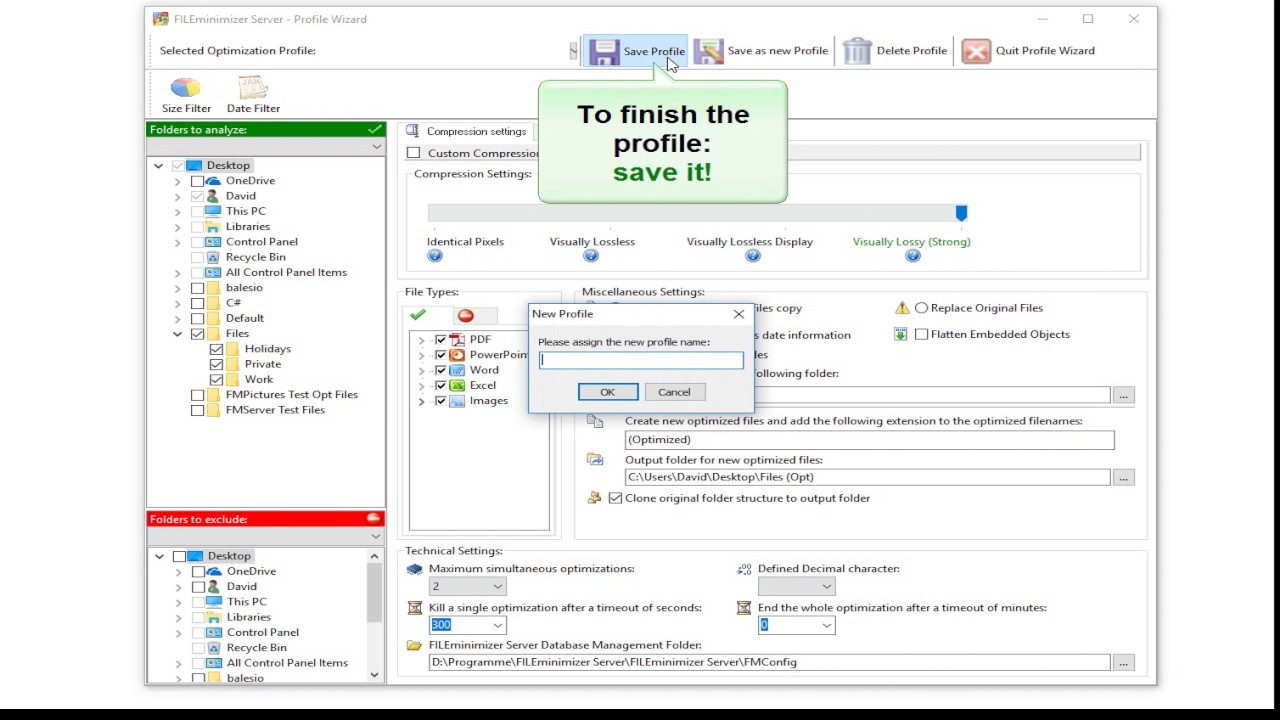Screen dimensions: 1280x720
Task: Open the Selected Optimization Profile dropdown
Action: (573, 51)
